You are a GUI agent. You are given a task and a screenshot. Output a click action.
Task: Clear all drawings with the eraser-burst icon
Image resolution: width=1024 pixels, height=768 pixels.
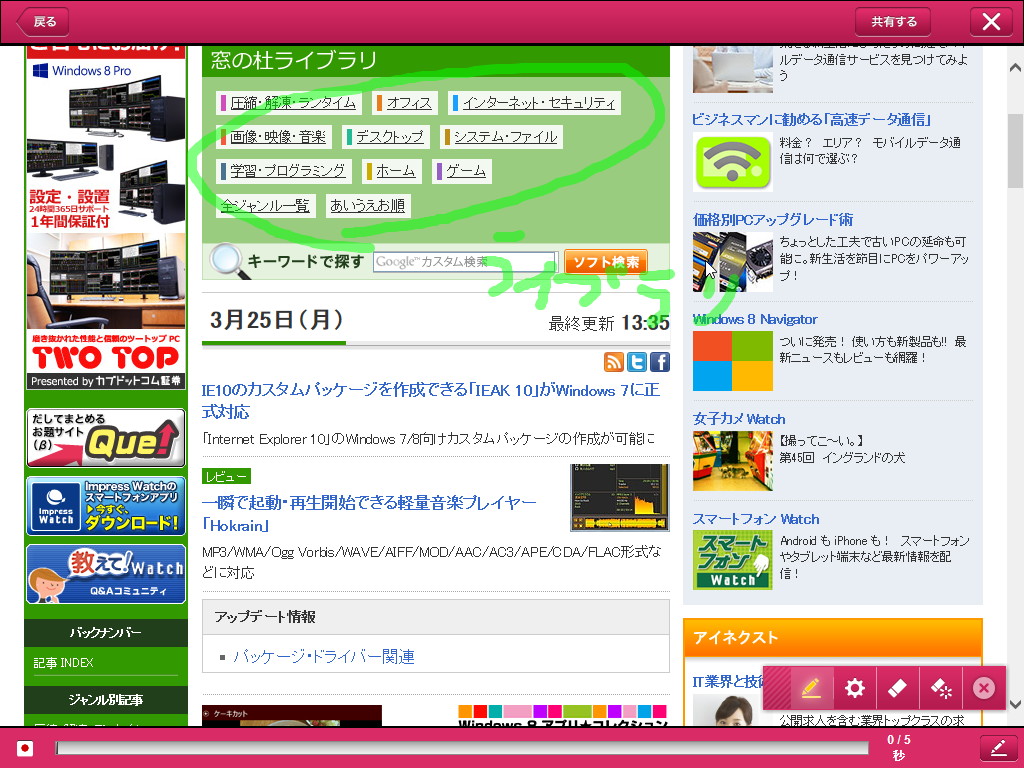click(940, 688)
